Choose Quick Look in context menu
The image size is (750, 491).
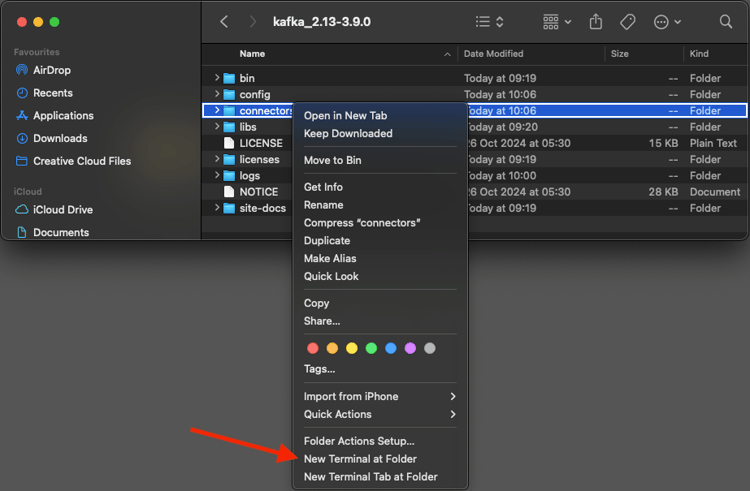pos(331,276)
